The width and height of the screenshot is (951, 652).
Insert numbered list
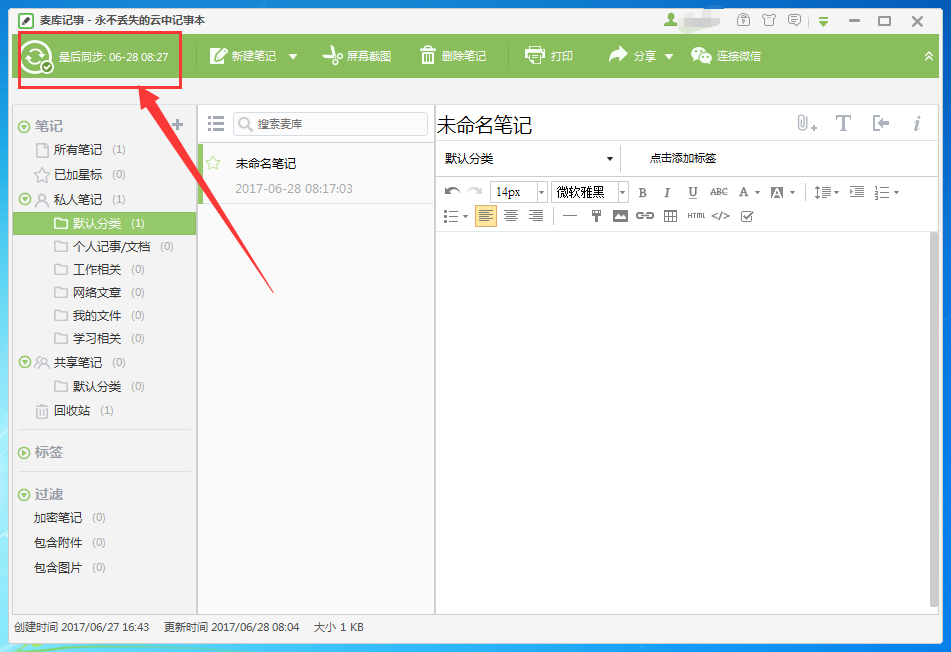pos(886,193)
